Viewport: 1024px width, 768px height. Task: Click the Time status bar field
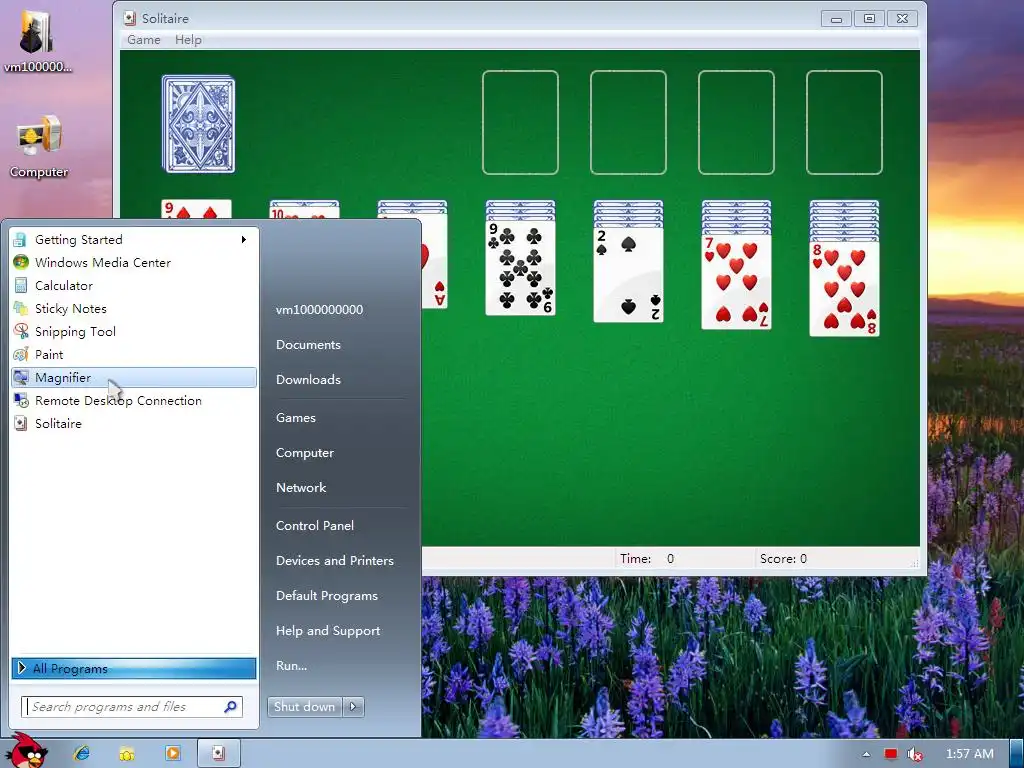[x=684, y=559]
